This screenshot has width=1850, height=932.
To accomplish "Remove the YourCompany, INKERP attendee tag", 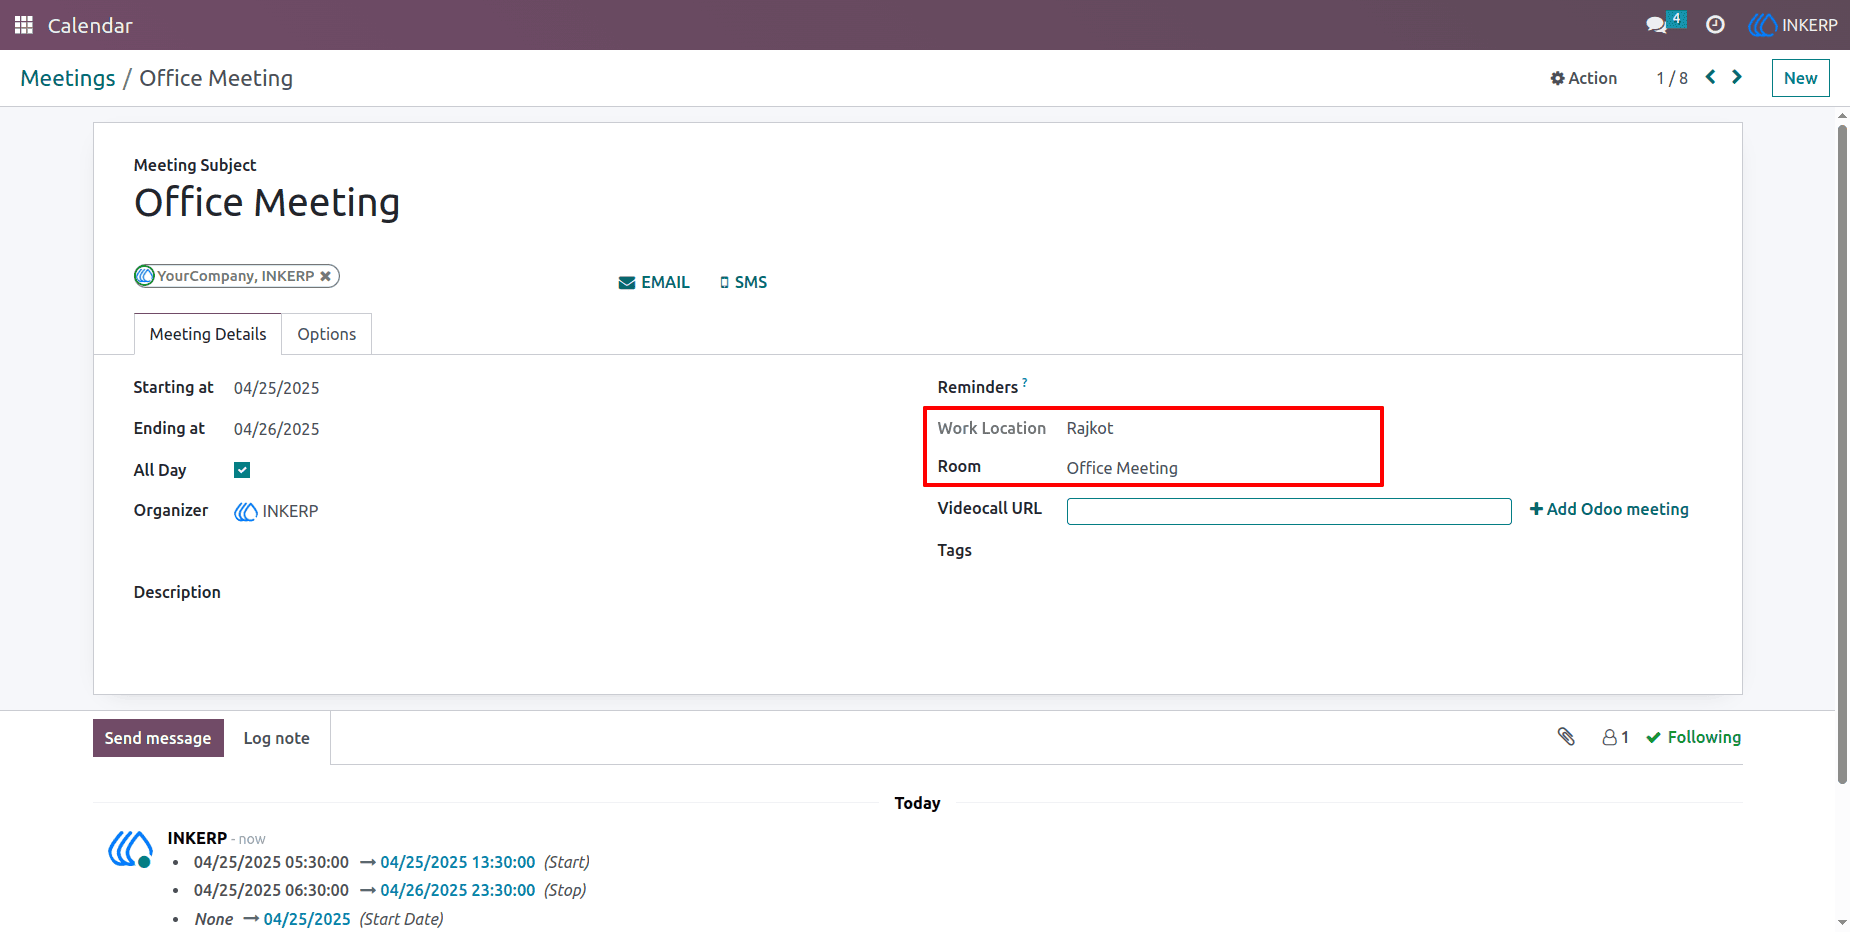I will click(x=325, y=276).
